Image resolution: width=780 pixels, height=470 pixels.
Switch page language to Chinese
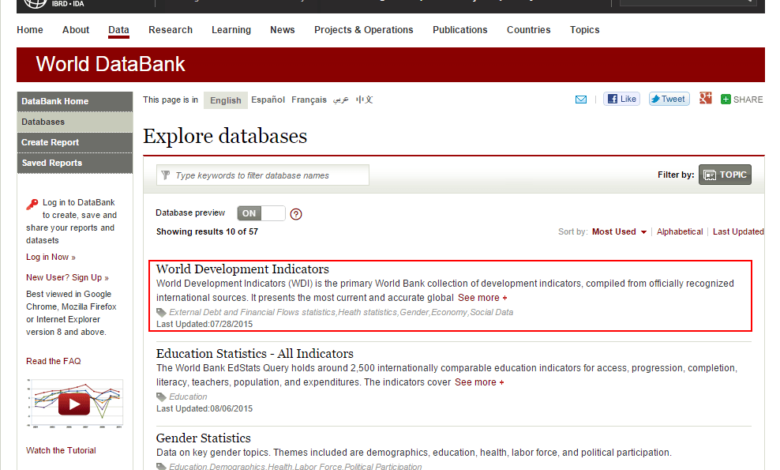(x=364, y=100)
